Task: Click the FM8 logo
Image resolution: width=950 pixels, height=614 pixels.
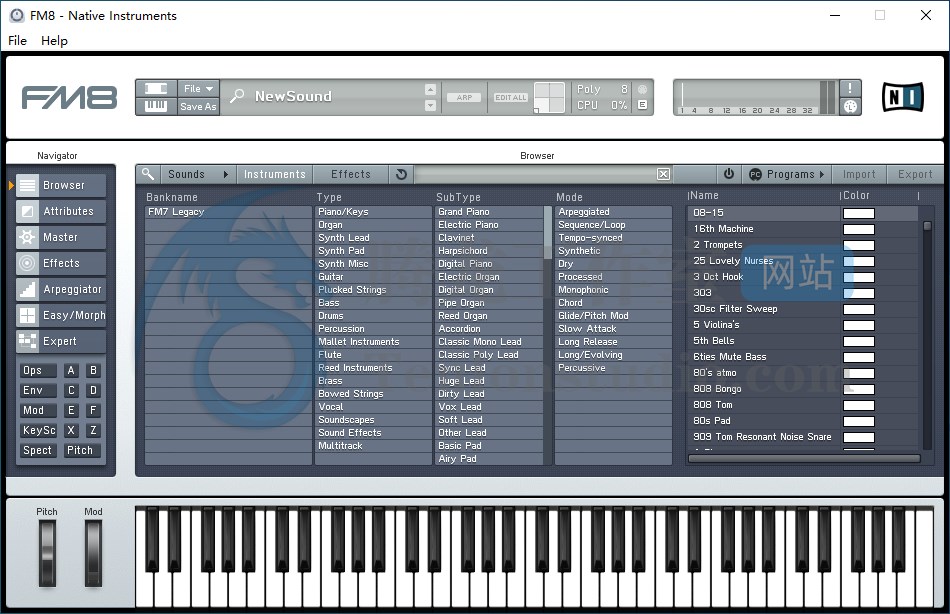Action: point(69,98)
